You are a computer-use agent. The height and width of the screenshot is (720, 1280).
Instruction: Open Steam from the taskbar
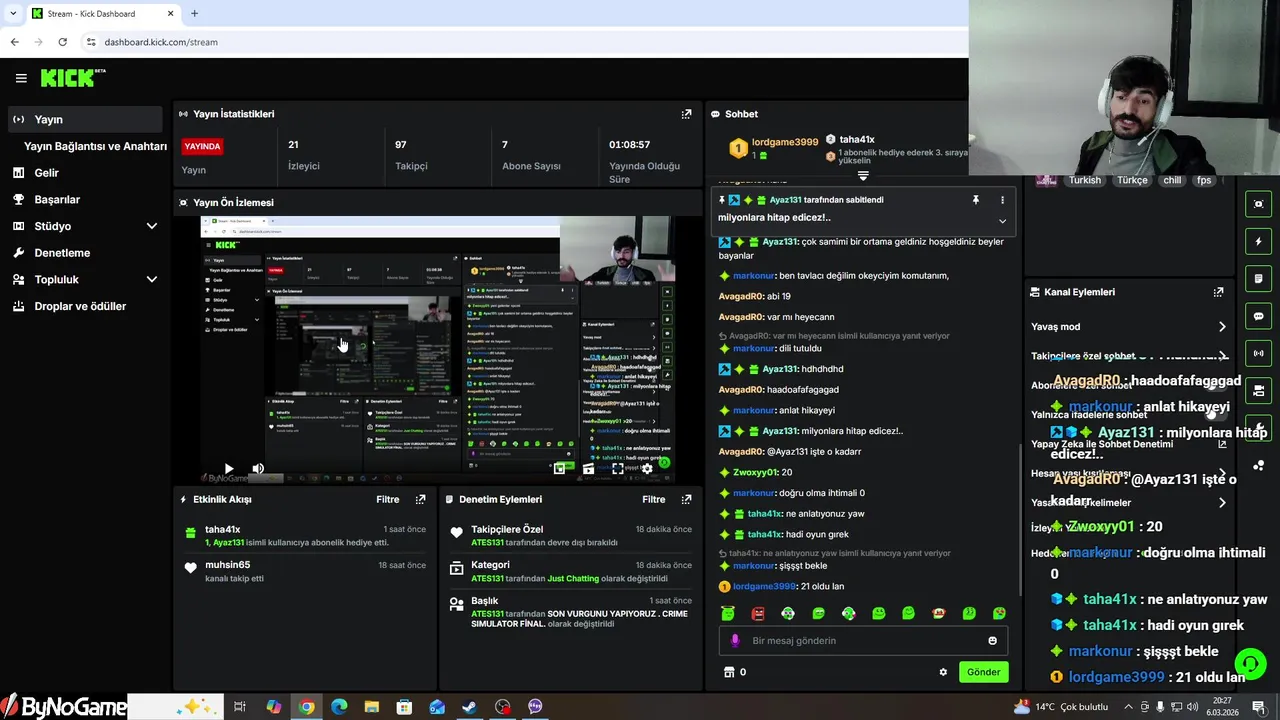[469, 707]
